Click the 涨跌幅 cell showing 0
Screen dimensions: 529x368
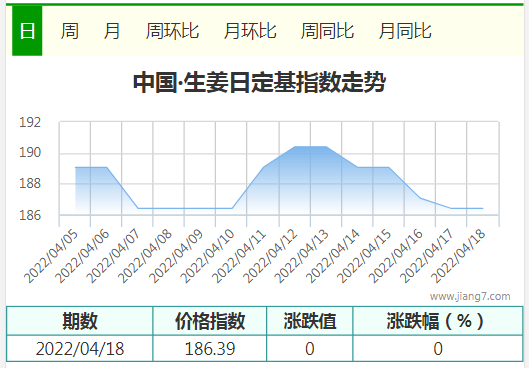pos(438,349)
